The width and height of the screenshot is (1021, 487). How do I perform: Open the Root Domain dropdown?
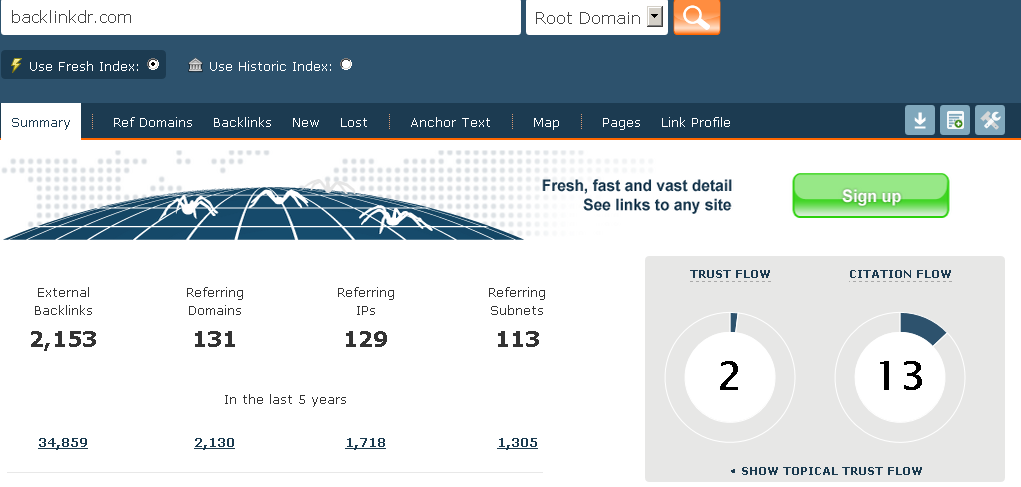[x=597, y=18]
